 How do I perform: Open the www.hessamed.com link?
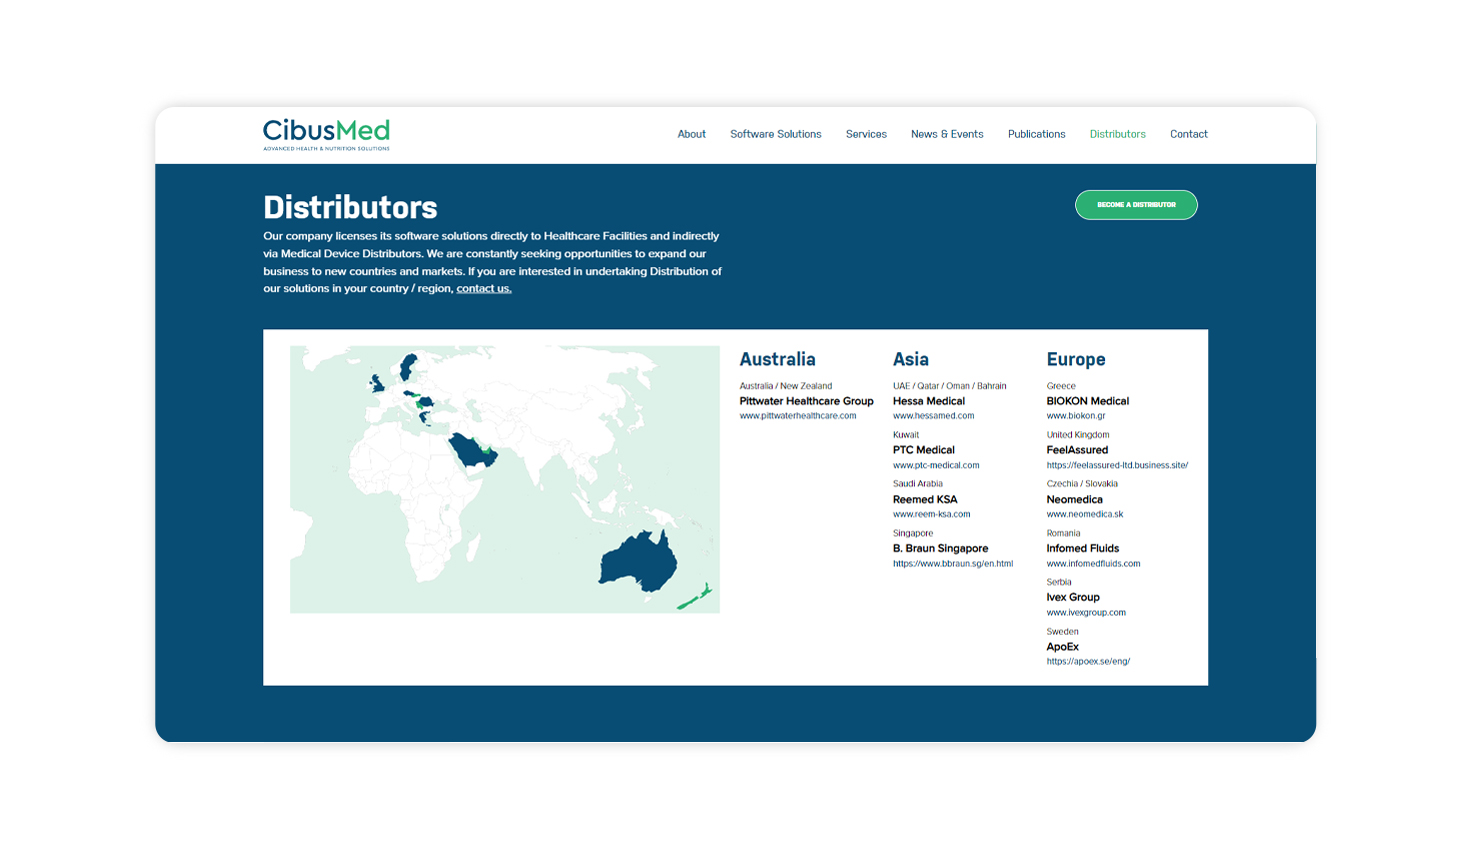click(933, 416)
